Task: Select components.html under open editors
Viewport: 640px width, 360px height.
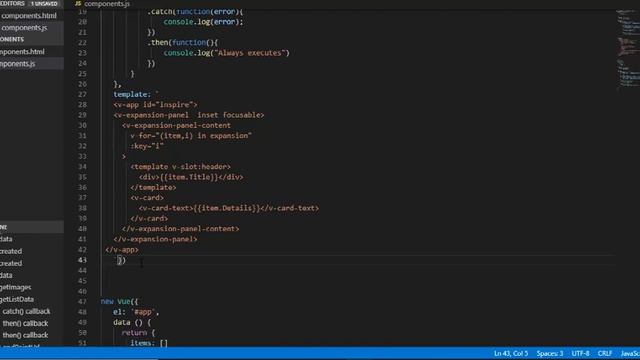Action: [29, 16]
